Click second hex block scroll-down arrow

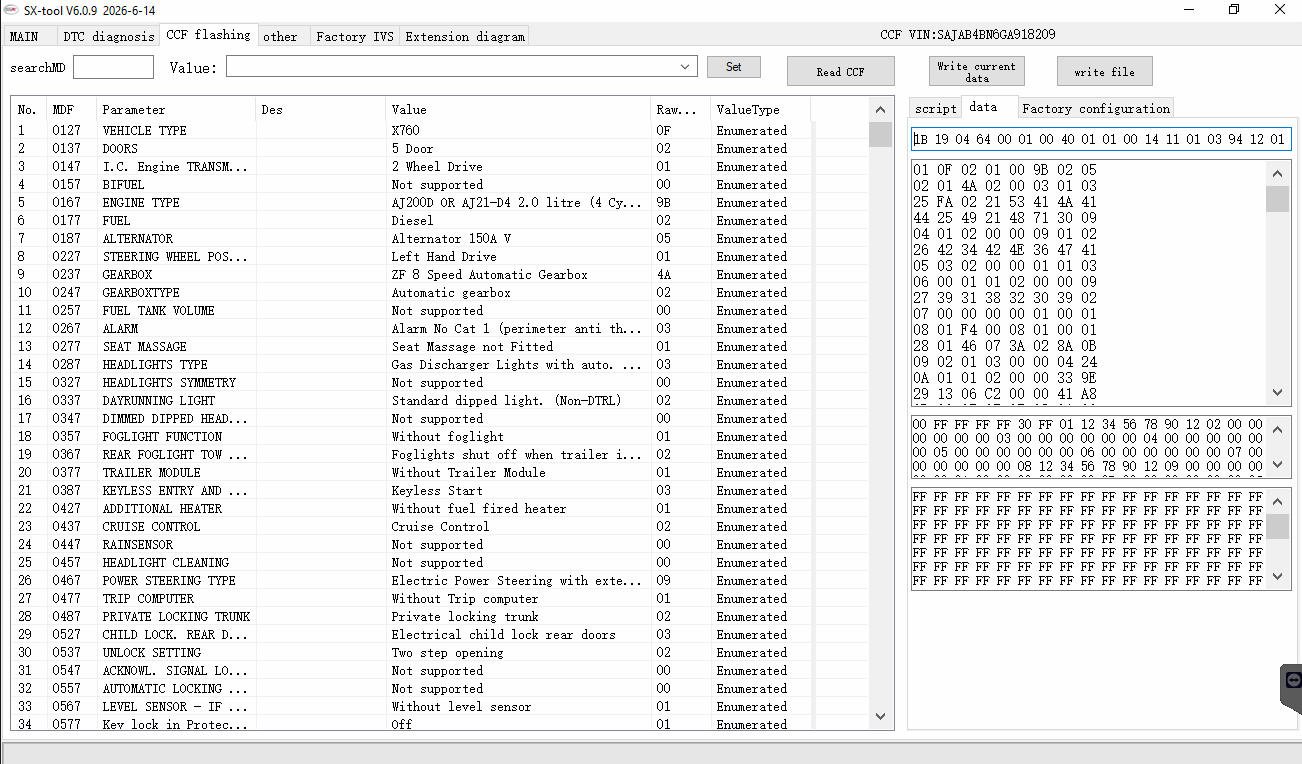click(x=1278, y=464)
